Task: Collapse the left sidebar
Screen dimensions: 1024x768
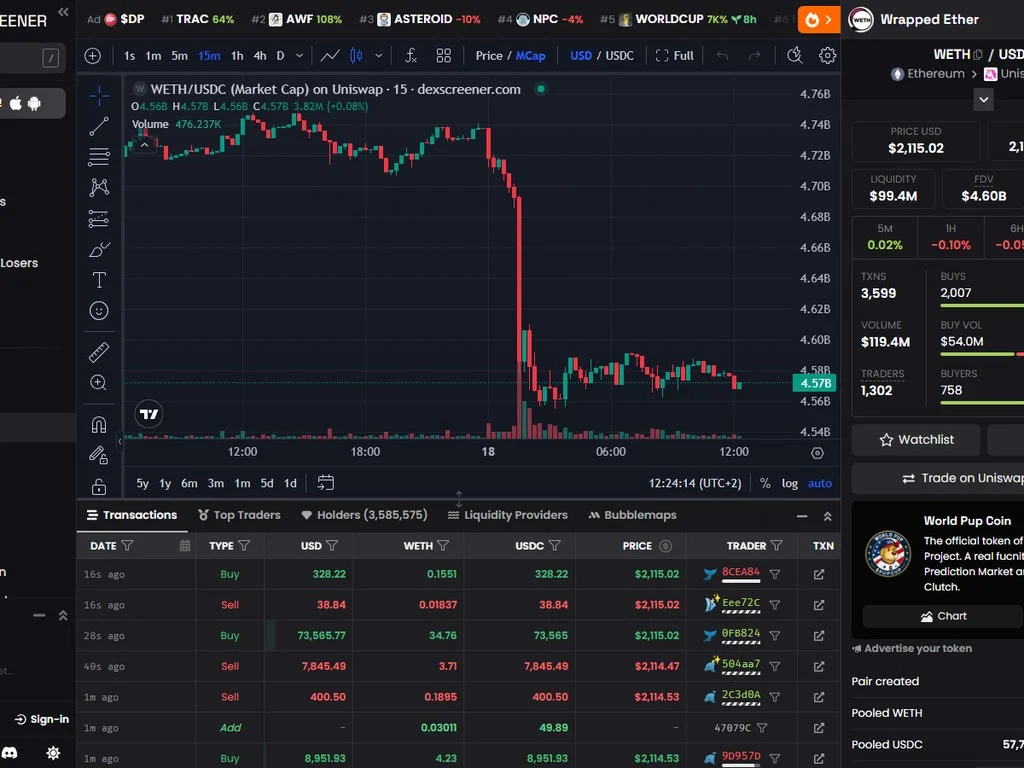Action: 63,12
